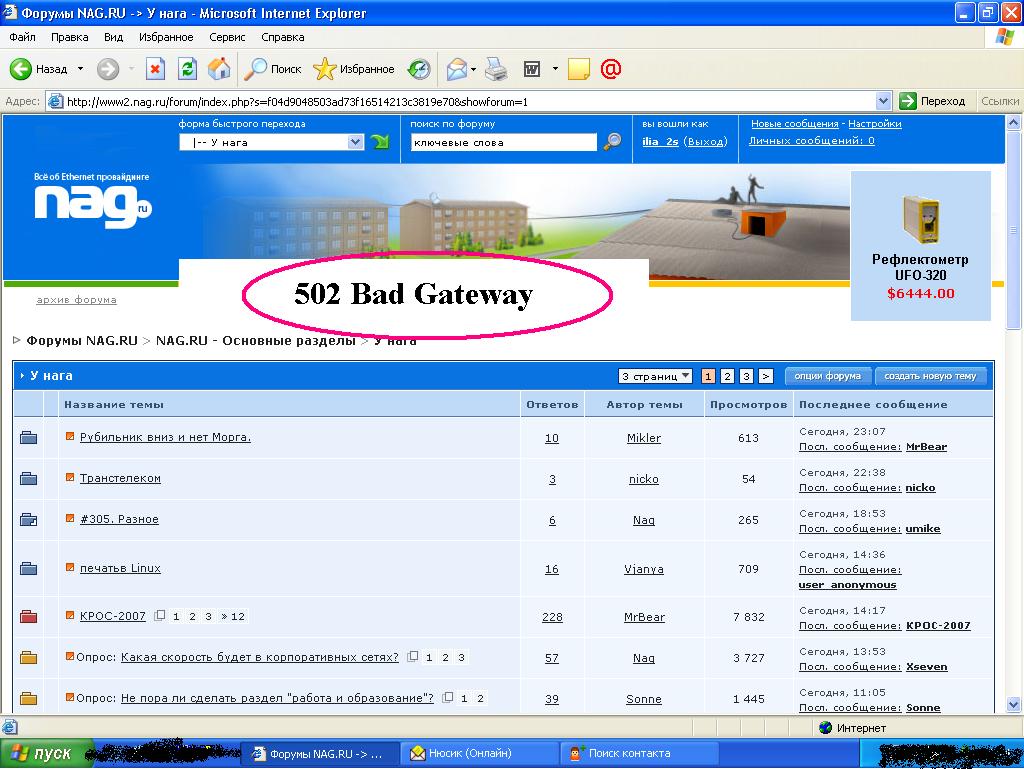Click the Forward arrow icon
1024x769 pixels.
click(x=108, y=69)
